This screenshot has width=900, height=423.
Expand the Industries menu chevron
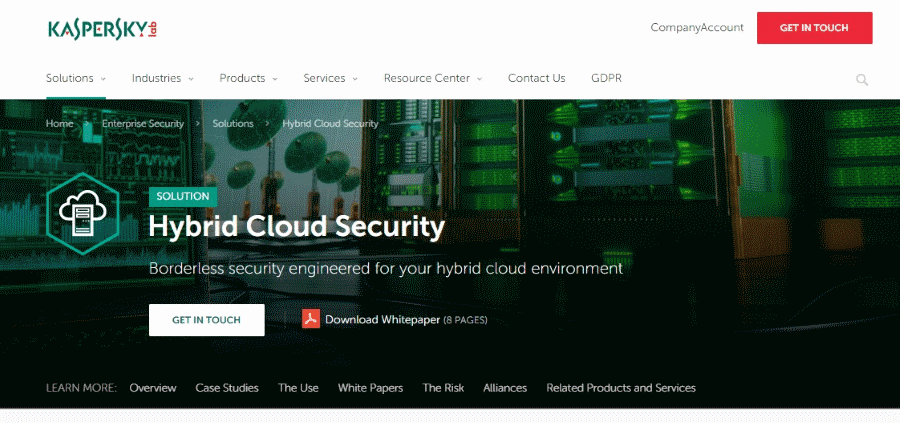click(x=191, y=79)
